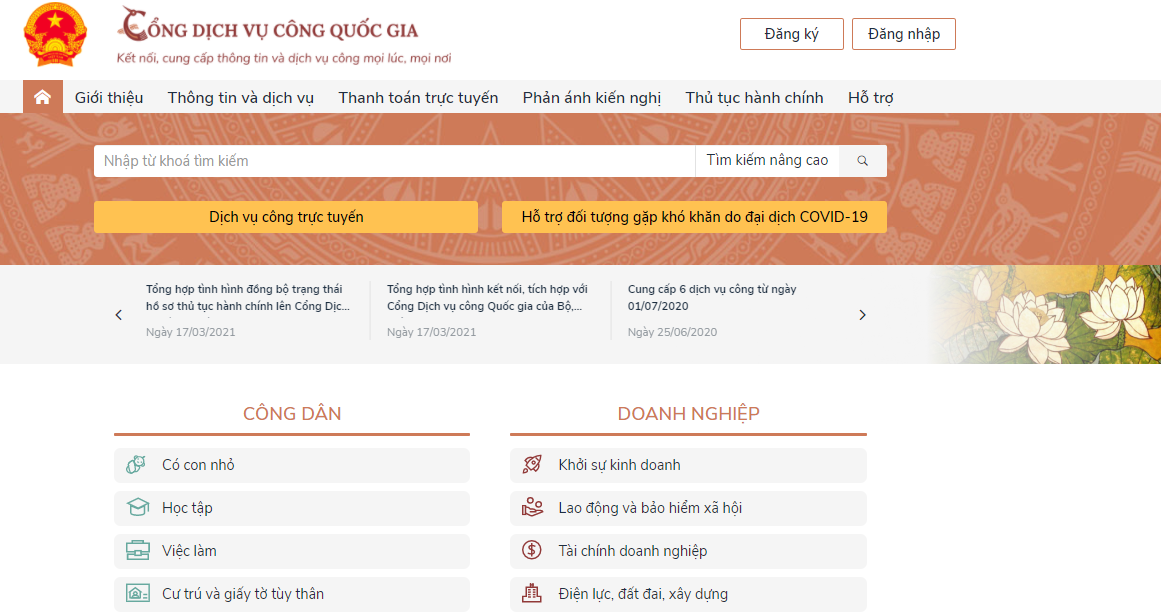Select Thủ tục hành chính in the navigation
The image size is (1161, 613).
(754, 97)
